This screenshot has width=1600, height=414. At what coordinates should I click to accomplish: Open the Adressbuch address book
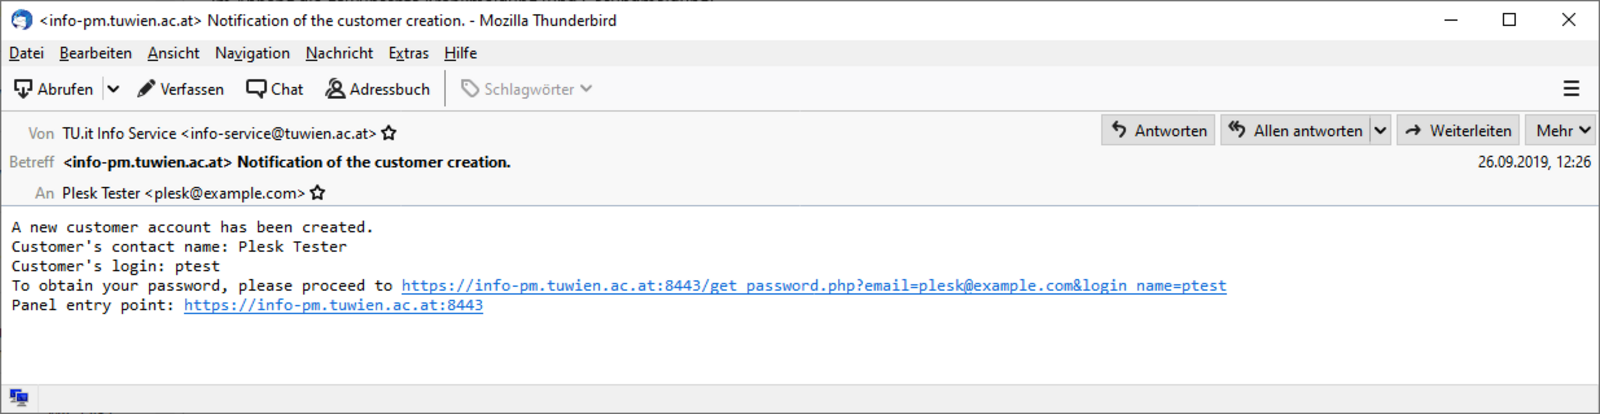coord(378,89)
